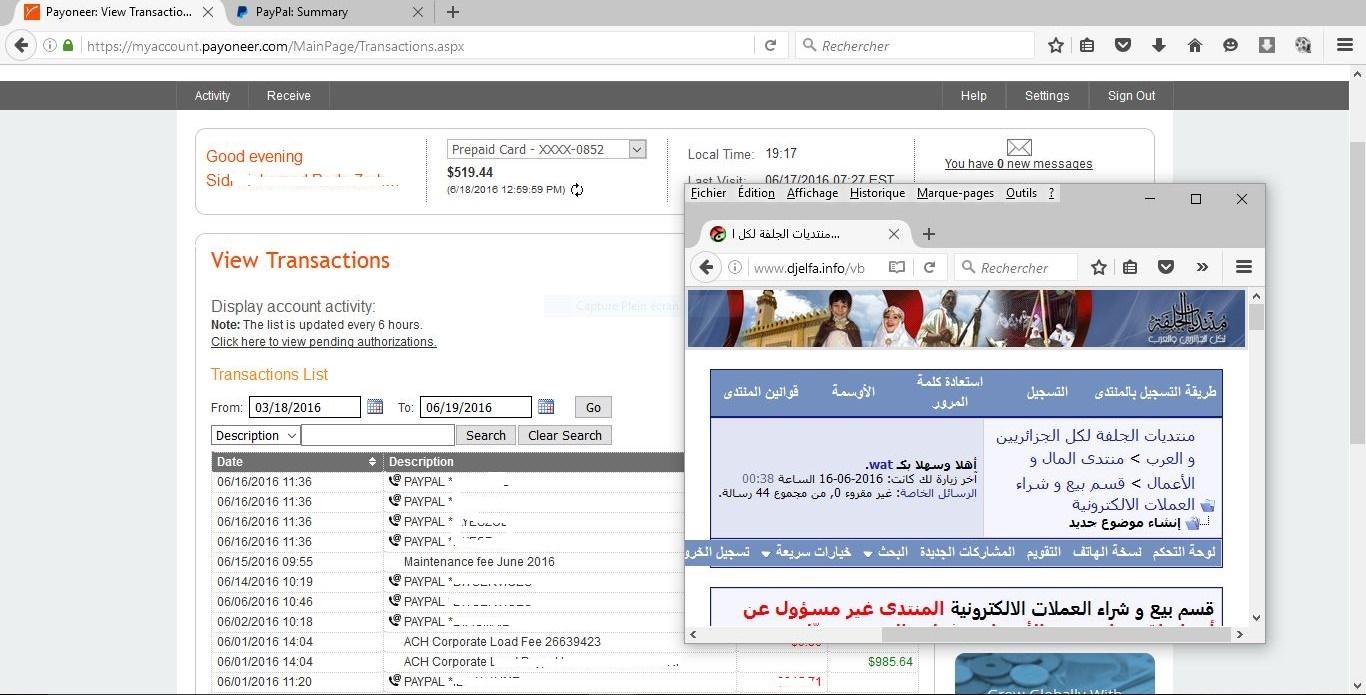Screen dimensions: 1366x695
Task: Open Payoneer Settings
Action: point(1047,96)
